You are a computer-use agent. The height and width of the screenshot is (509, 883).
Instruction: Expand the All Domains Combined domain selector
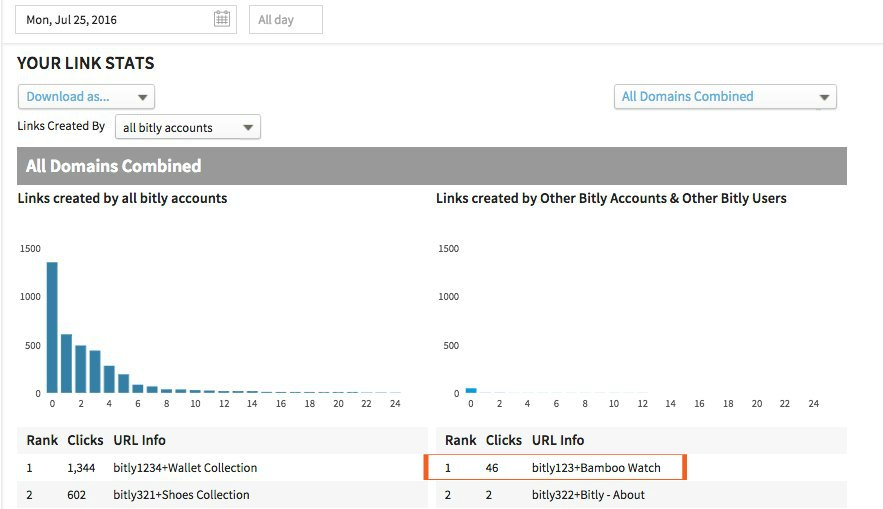[725, 97]
